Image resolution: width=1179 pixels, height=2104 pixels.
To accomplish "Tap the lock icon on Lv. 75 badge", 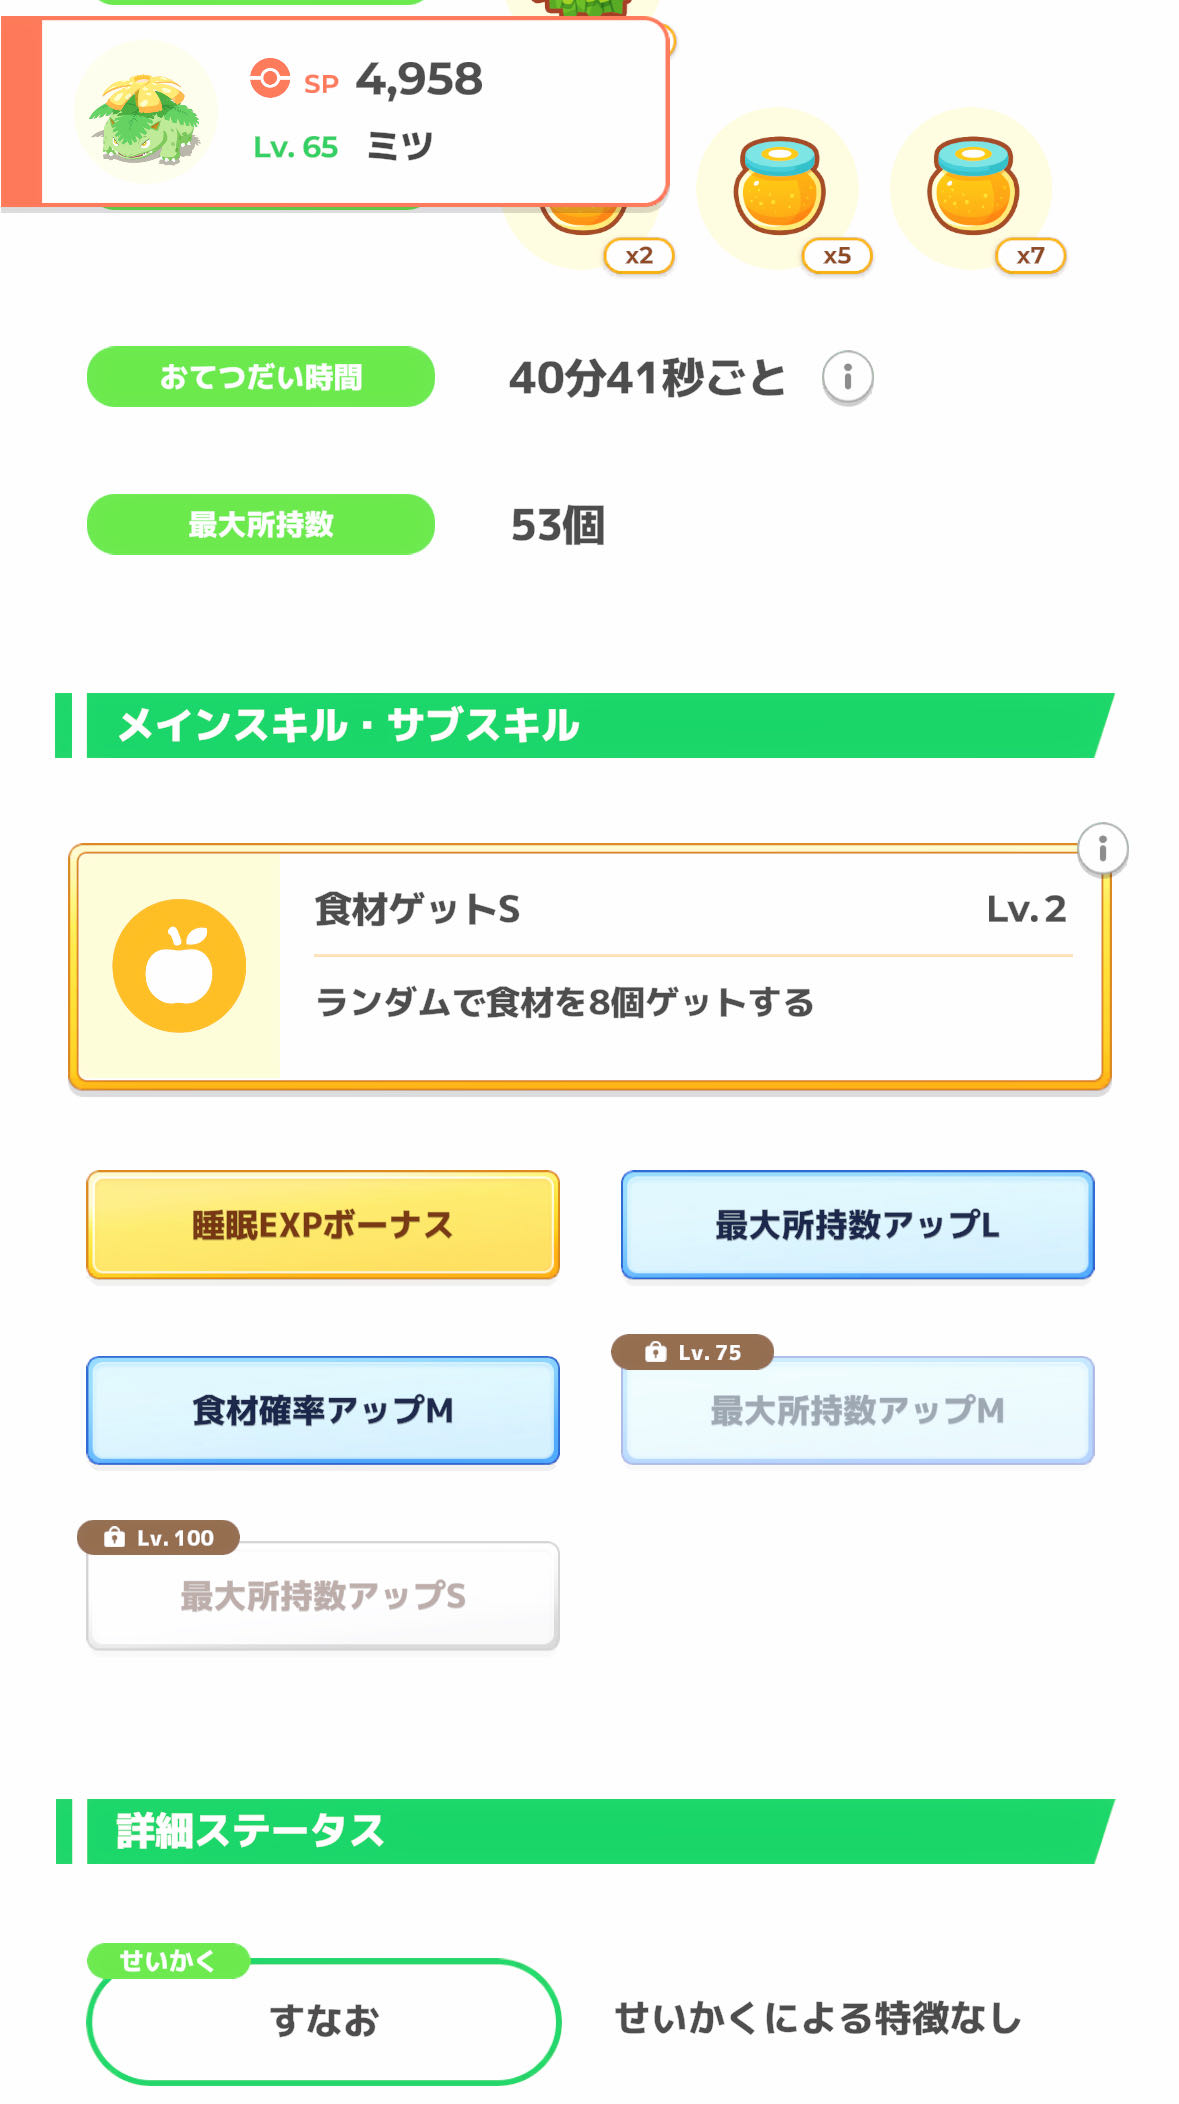I will pos(656,1352).
